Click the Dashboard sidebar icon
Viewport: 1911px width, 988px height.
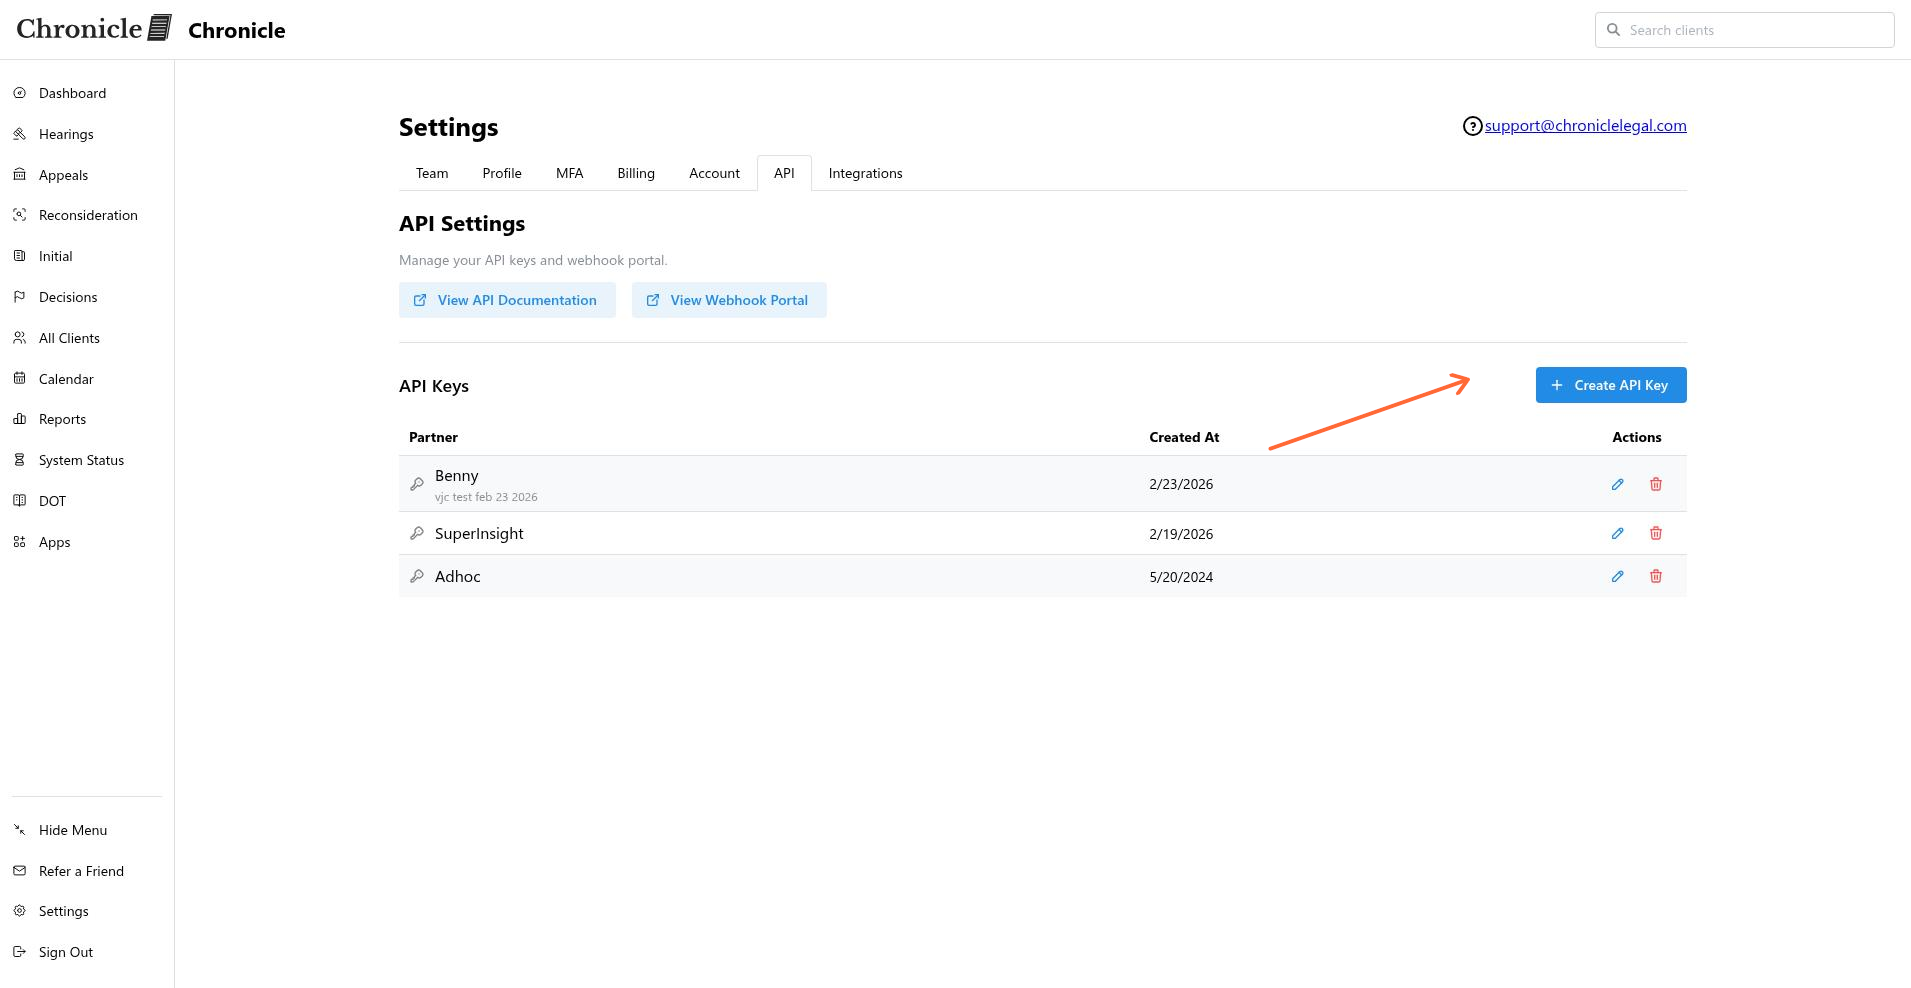click(x=19, y=93)
